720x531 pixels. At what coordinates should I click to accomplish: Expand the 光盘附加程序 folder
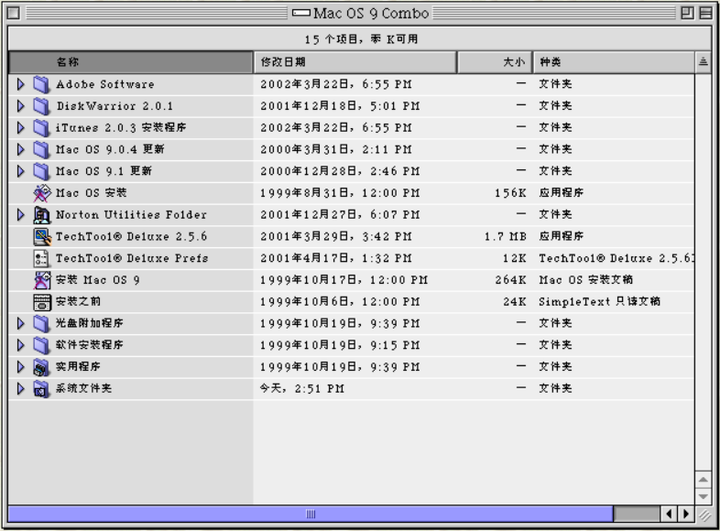click(20, 323)
